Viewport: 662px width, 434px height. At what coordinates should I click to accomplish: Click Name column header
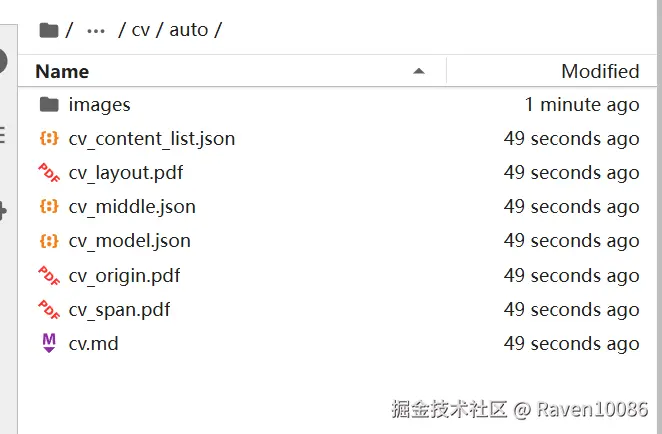(x=62, y=71)
